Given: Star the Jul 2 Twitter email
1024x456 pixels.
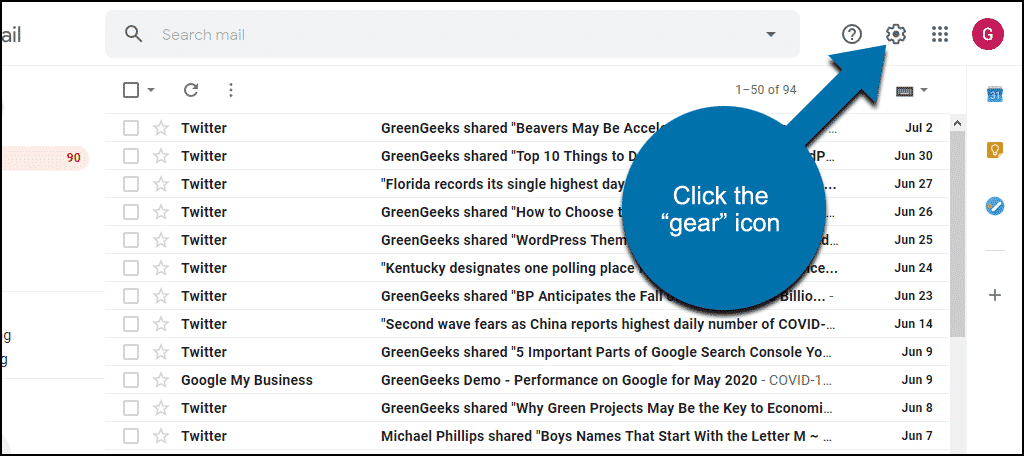Looking at the screenshot, I should 161,128.
